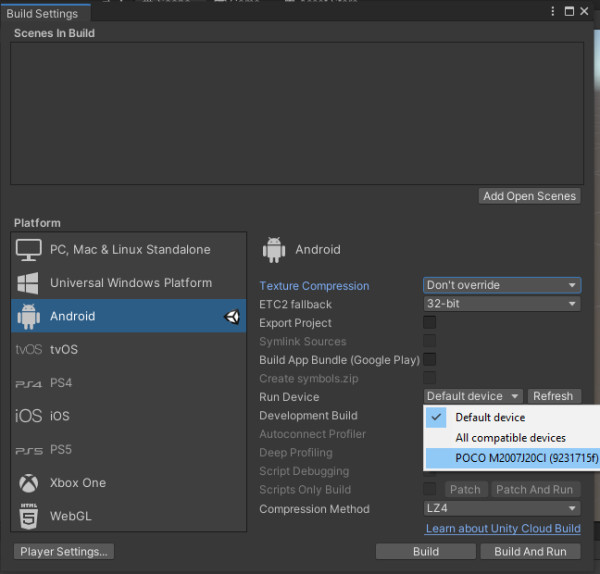Select Universal Windows Platform row

click(x=129, y=283)
